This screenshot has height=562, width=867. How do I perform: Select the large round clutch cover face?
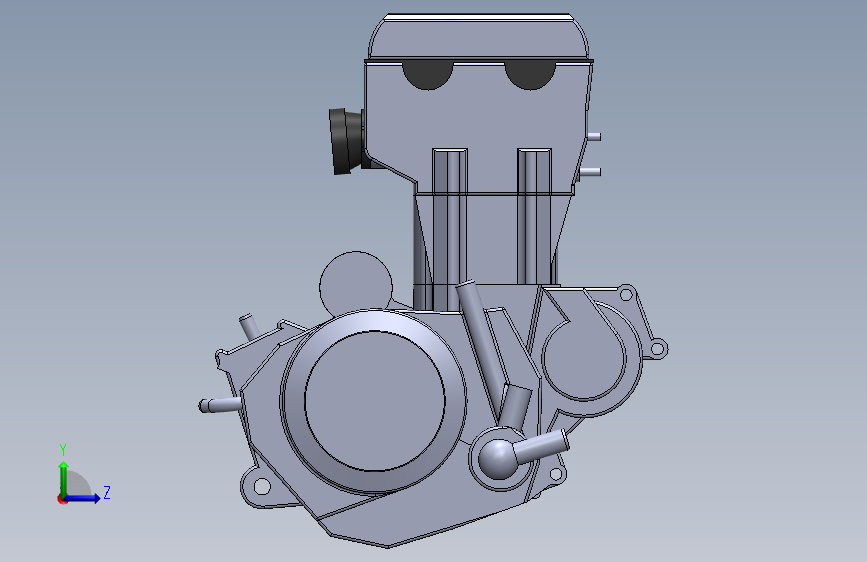[x=375, y=401]
